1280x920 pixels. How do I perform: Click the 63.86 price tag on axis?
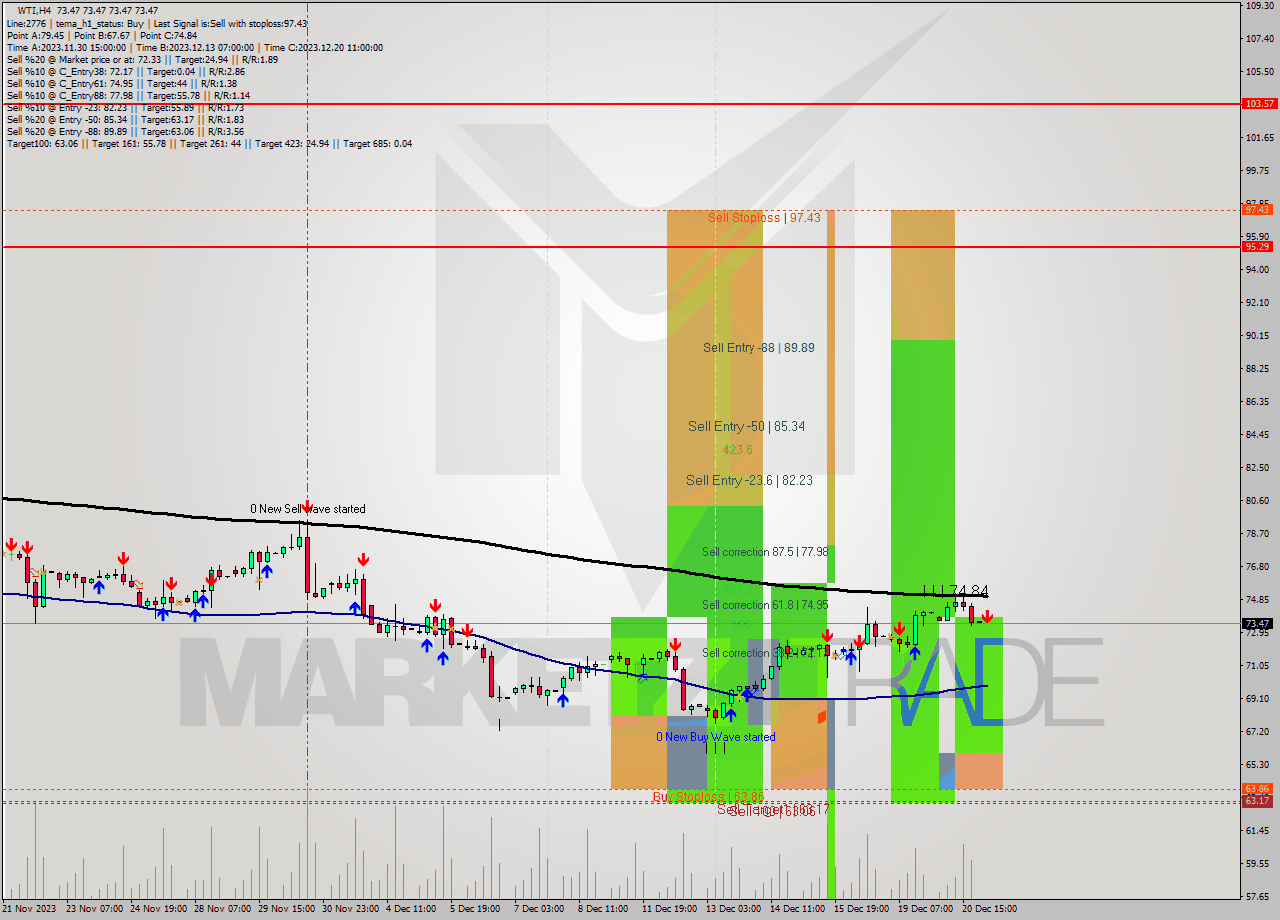pos(1256,788)
